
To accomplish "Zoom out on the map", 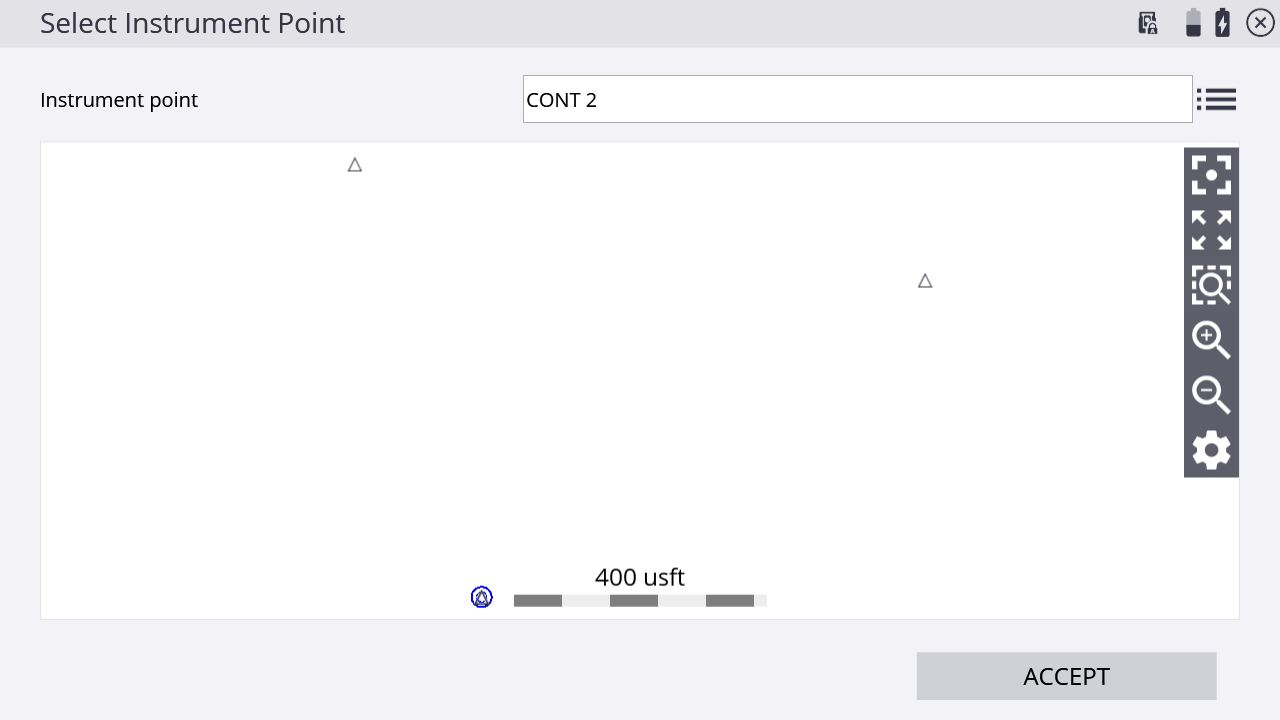I will tap(1211, 395).
